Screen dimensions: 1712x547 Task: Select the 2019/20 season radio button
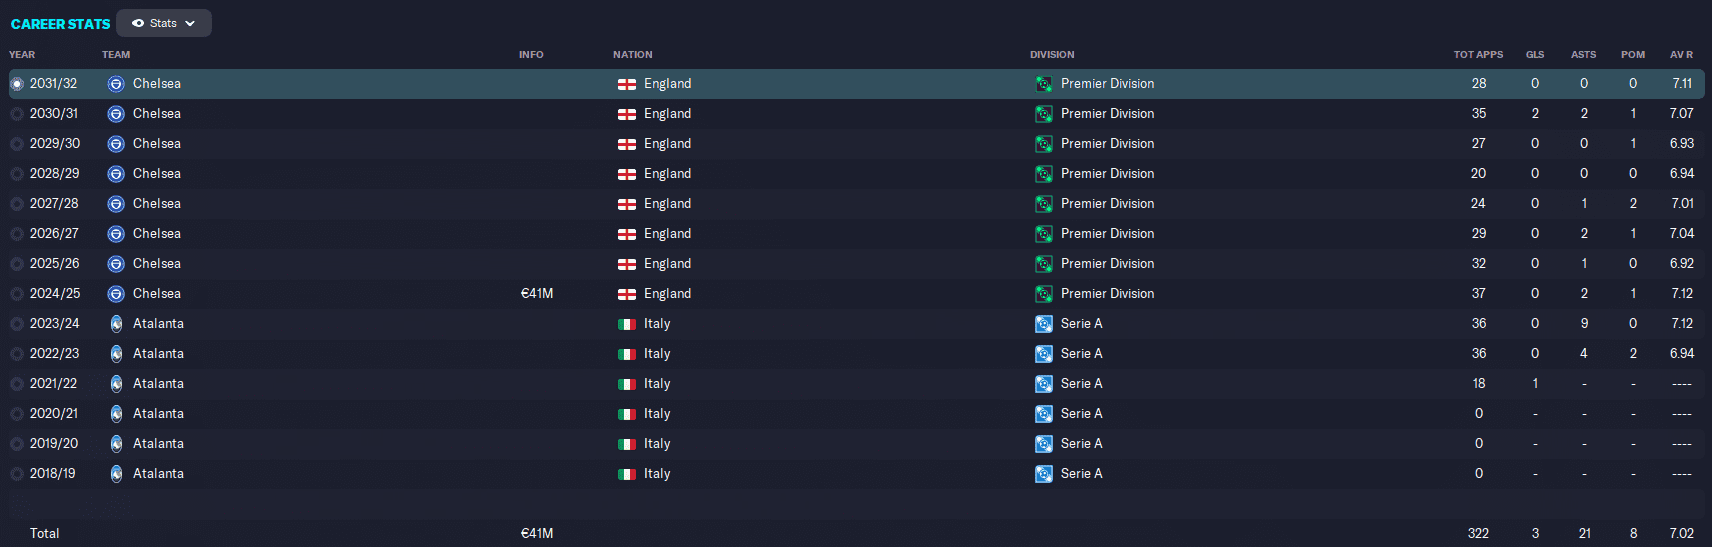[x=17, y=444]
